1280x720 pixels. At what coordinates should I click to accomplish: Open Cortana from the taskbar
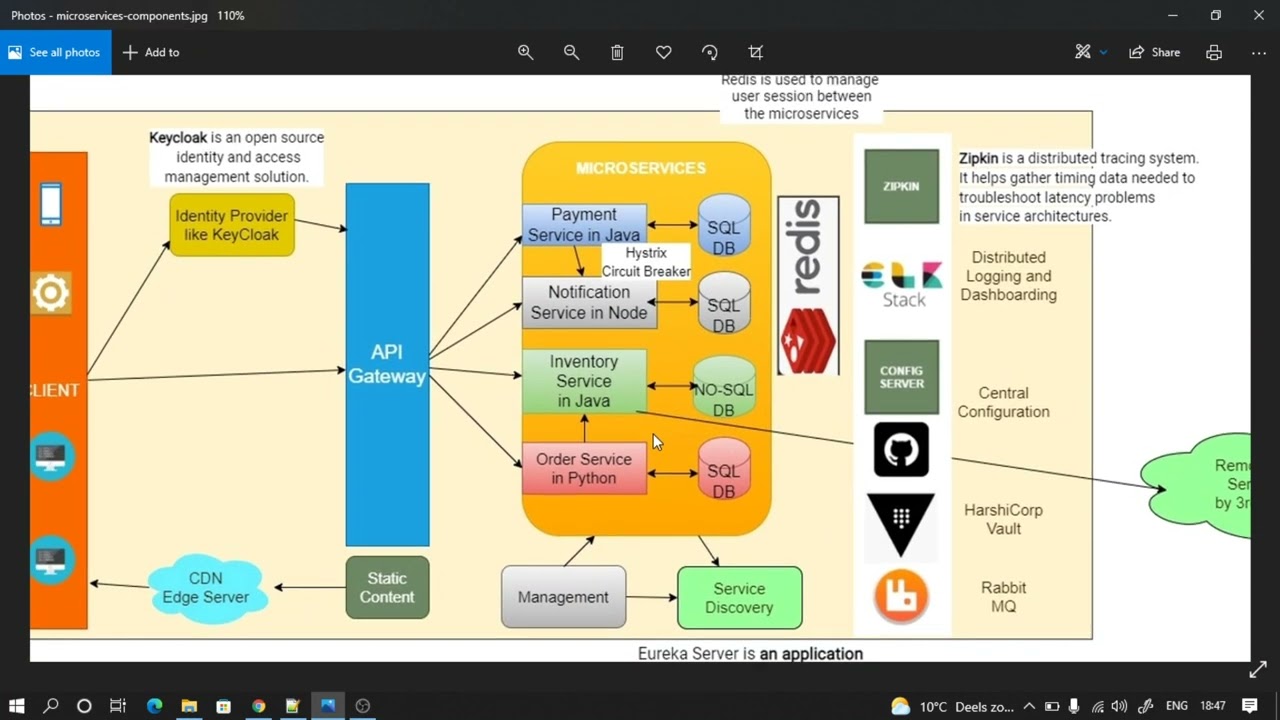(84, 706)
